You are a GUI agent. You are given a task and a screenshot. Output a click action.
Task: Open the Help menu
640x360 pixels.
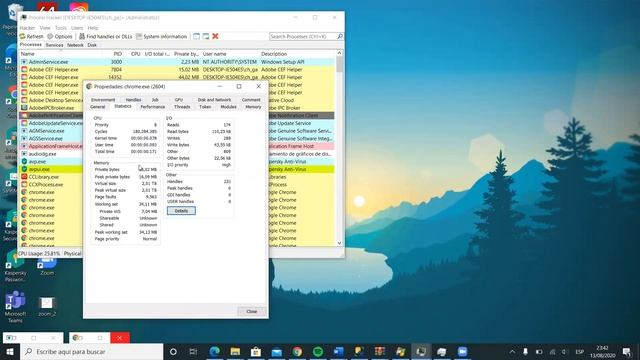click(x=93, y=28)
